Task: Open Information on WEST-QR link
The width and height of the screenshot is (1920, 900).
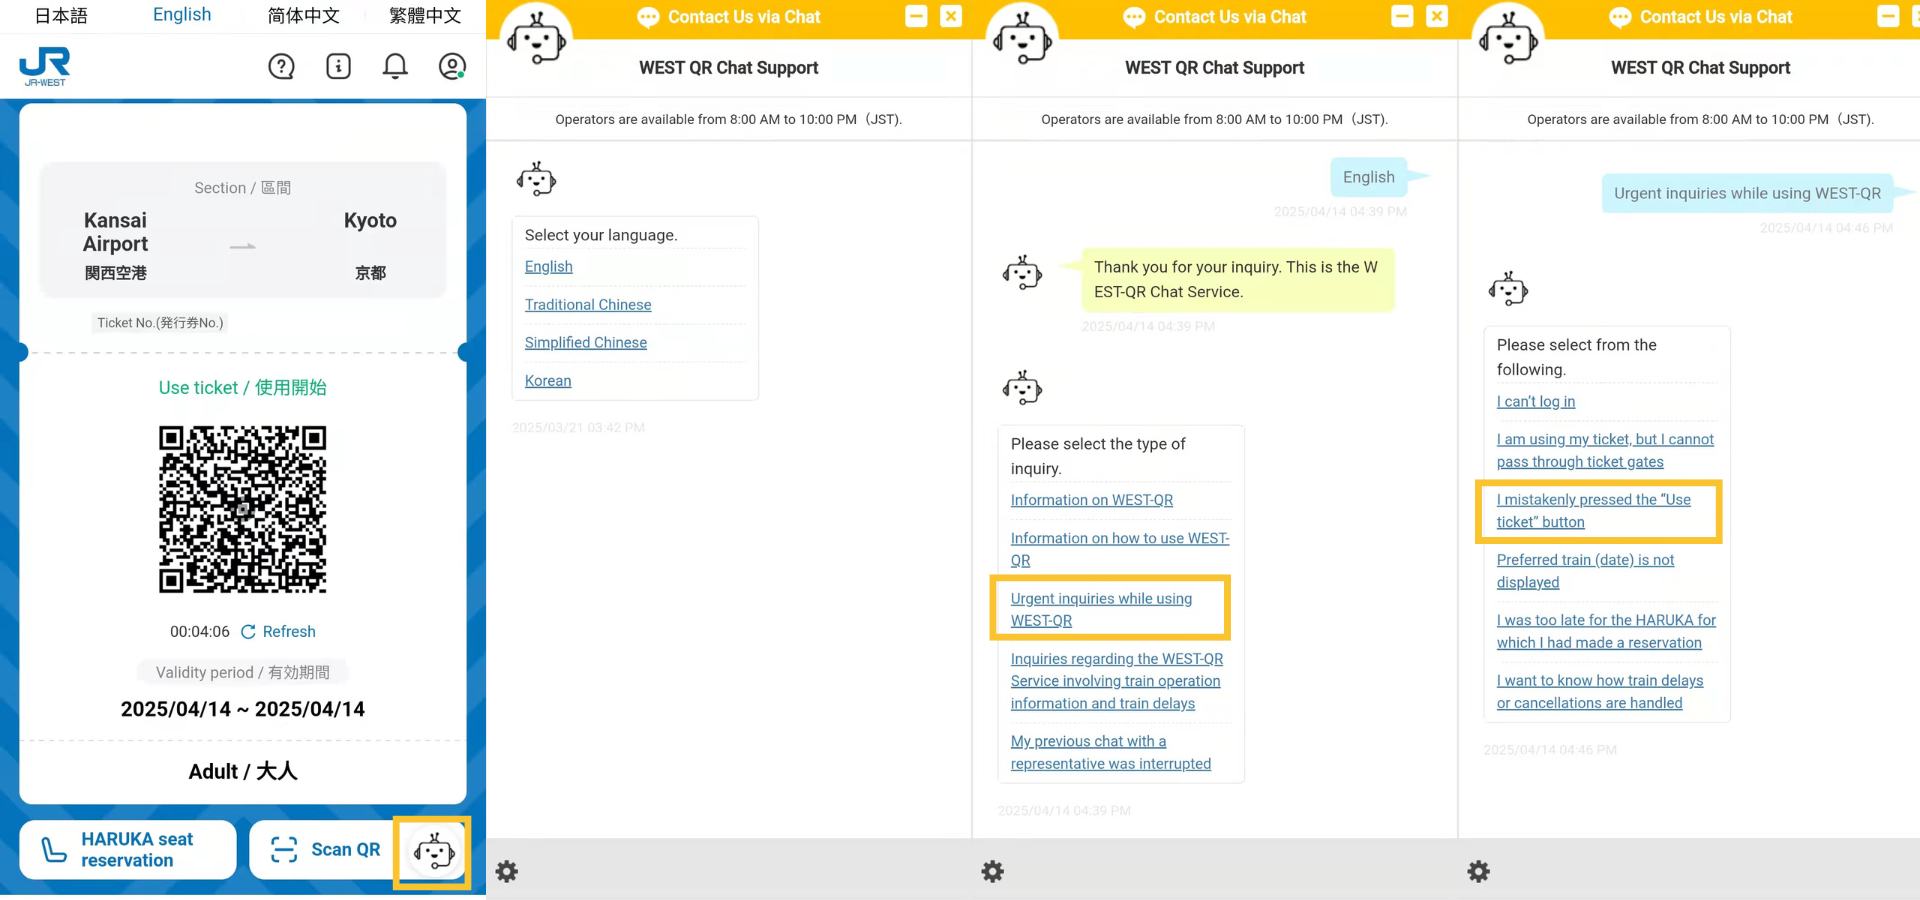Action: [1092, 500]
